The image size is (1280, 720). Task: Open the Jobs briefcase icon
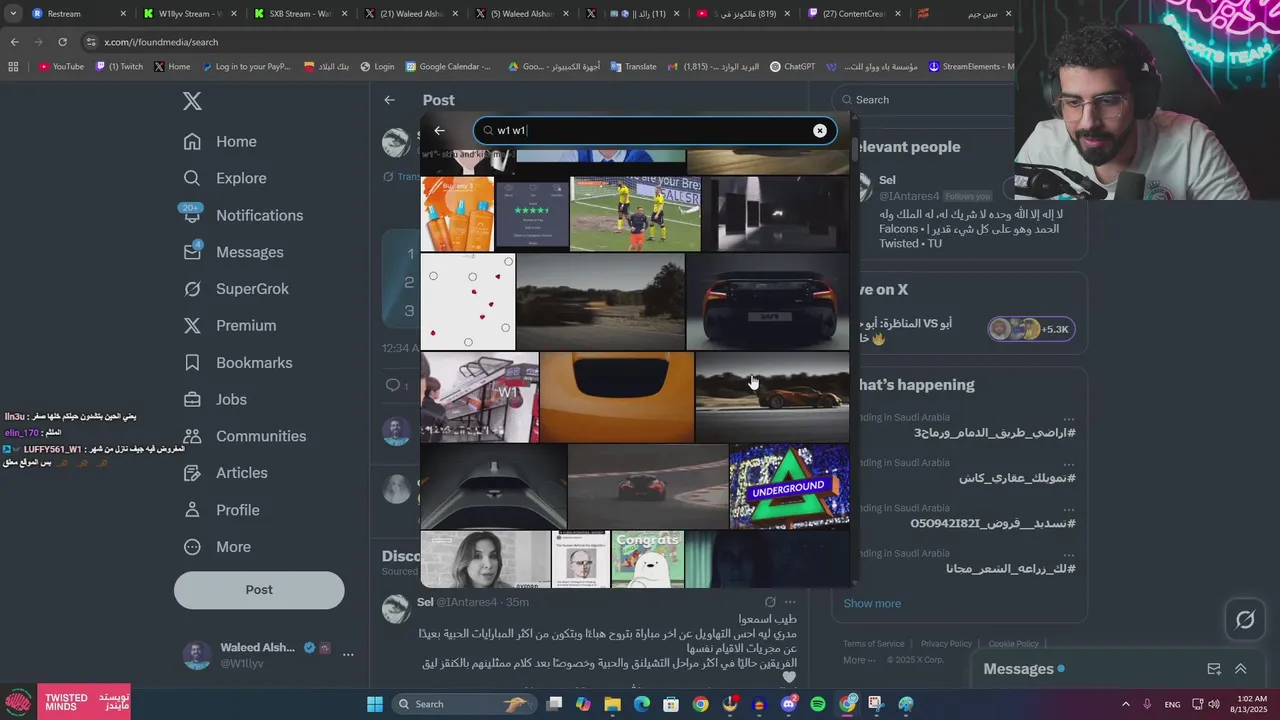193,399
